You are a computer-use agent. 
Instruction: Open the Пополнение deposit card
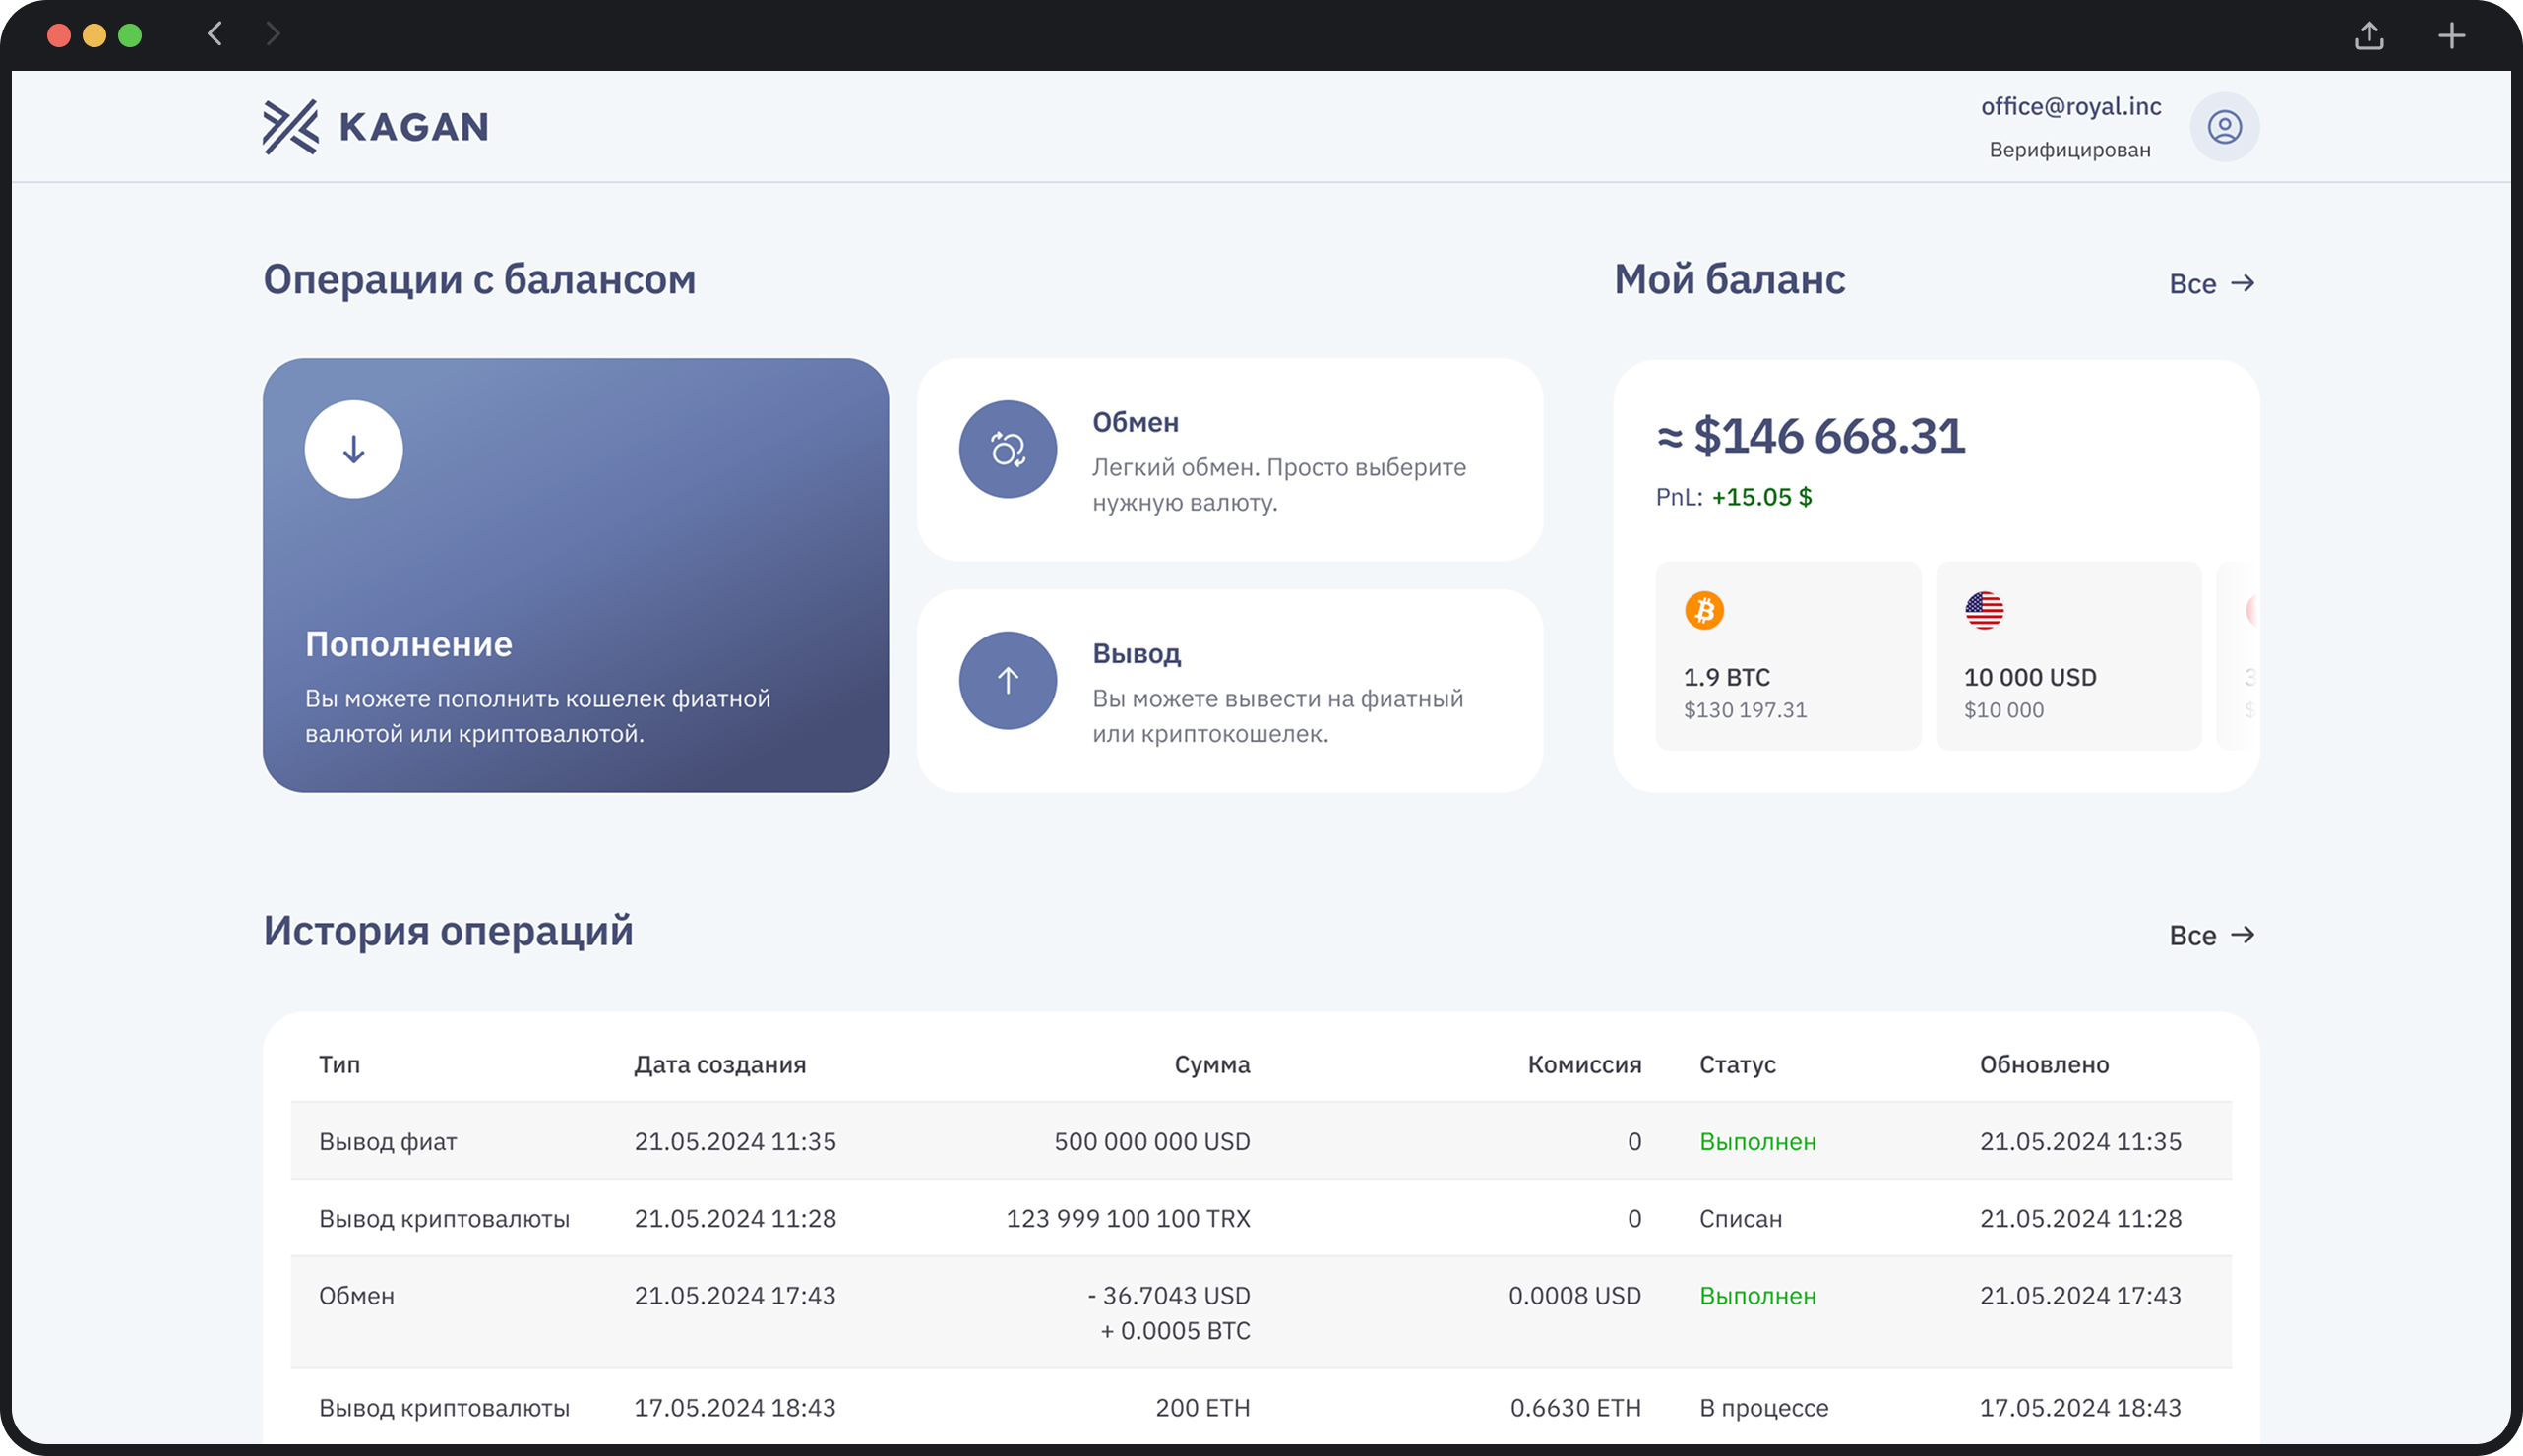coord(576,575)
